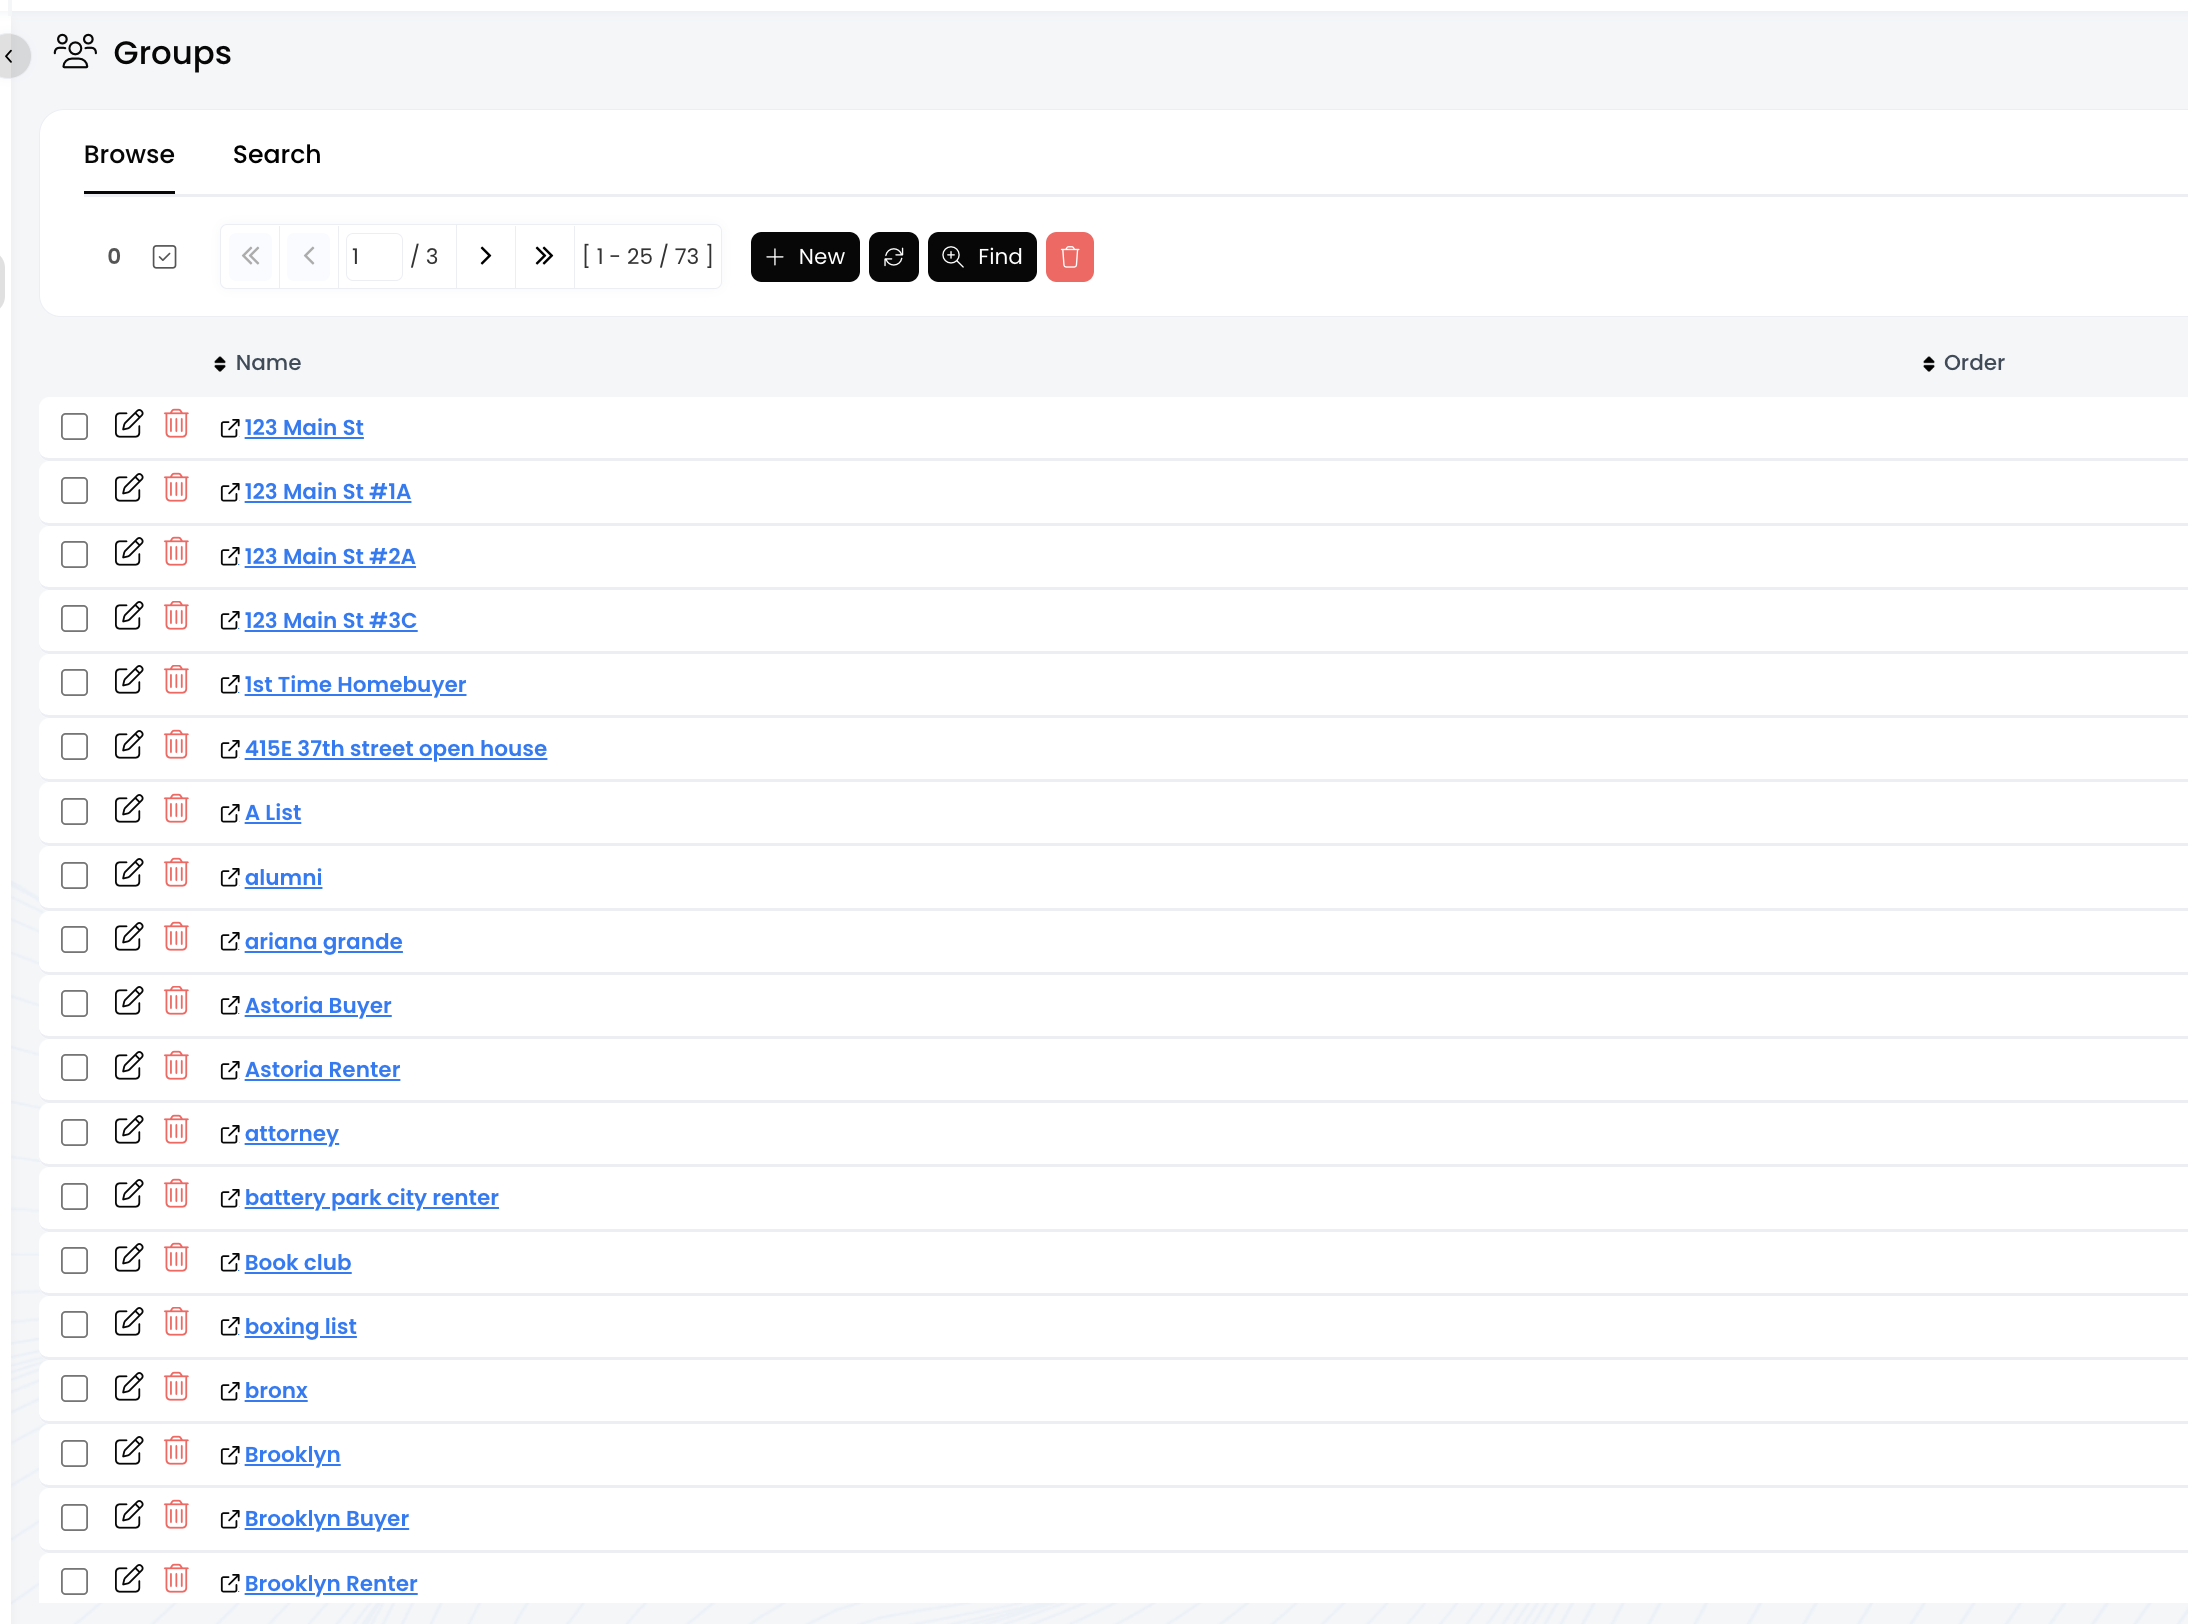Create a New group
This screenshot has height=1624, width=2188.
pyautogui.click(x=805, y=257)
